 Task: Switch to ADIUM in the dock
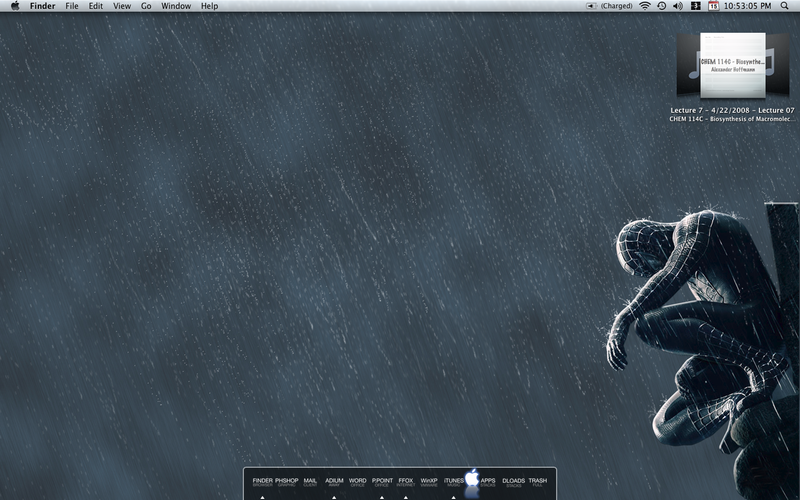coord(334,483)
